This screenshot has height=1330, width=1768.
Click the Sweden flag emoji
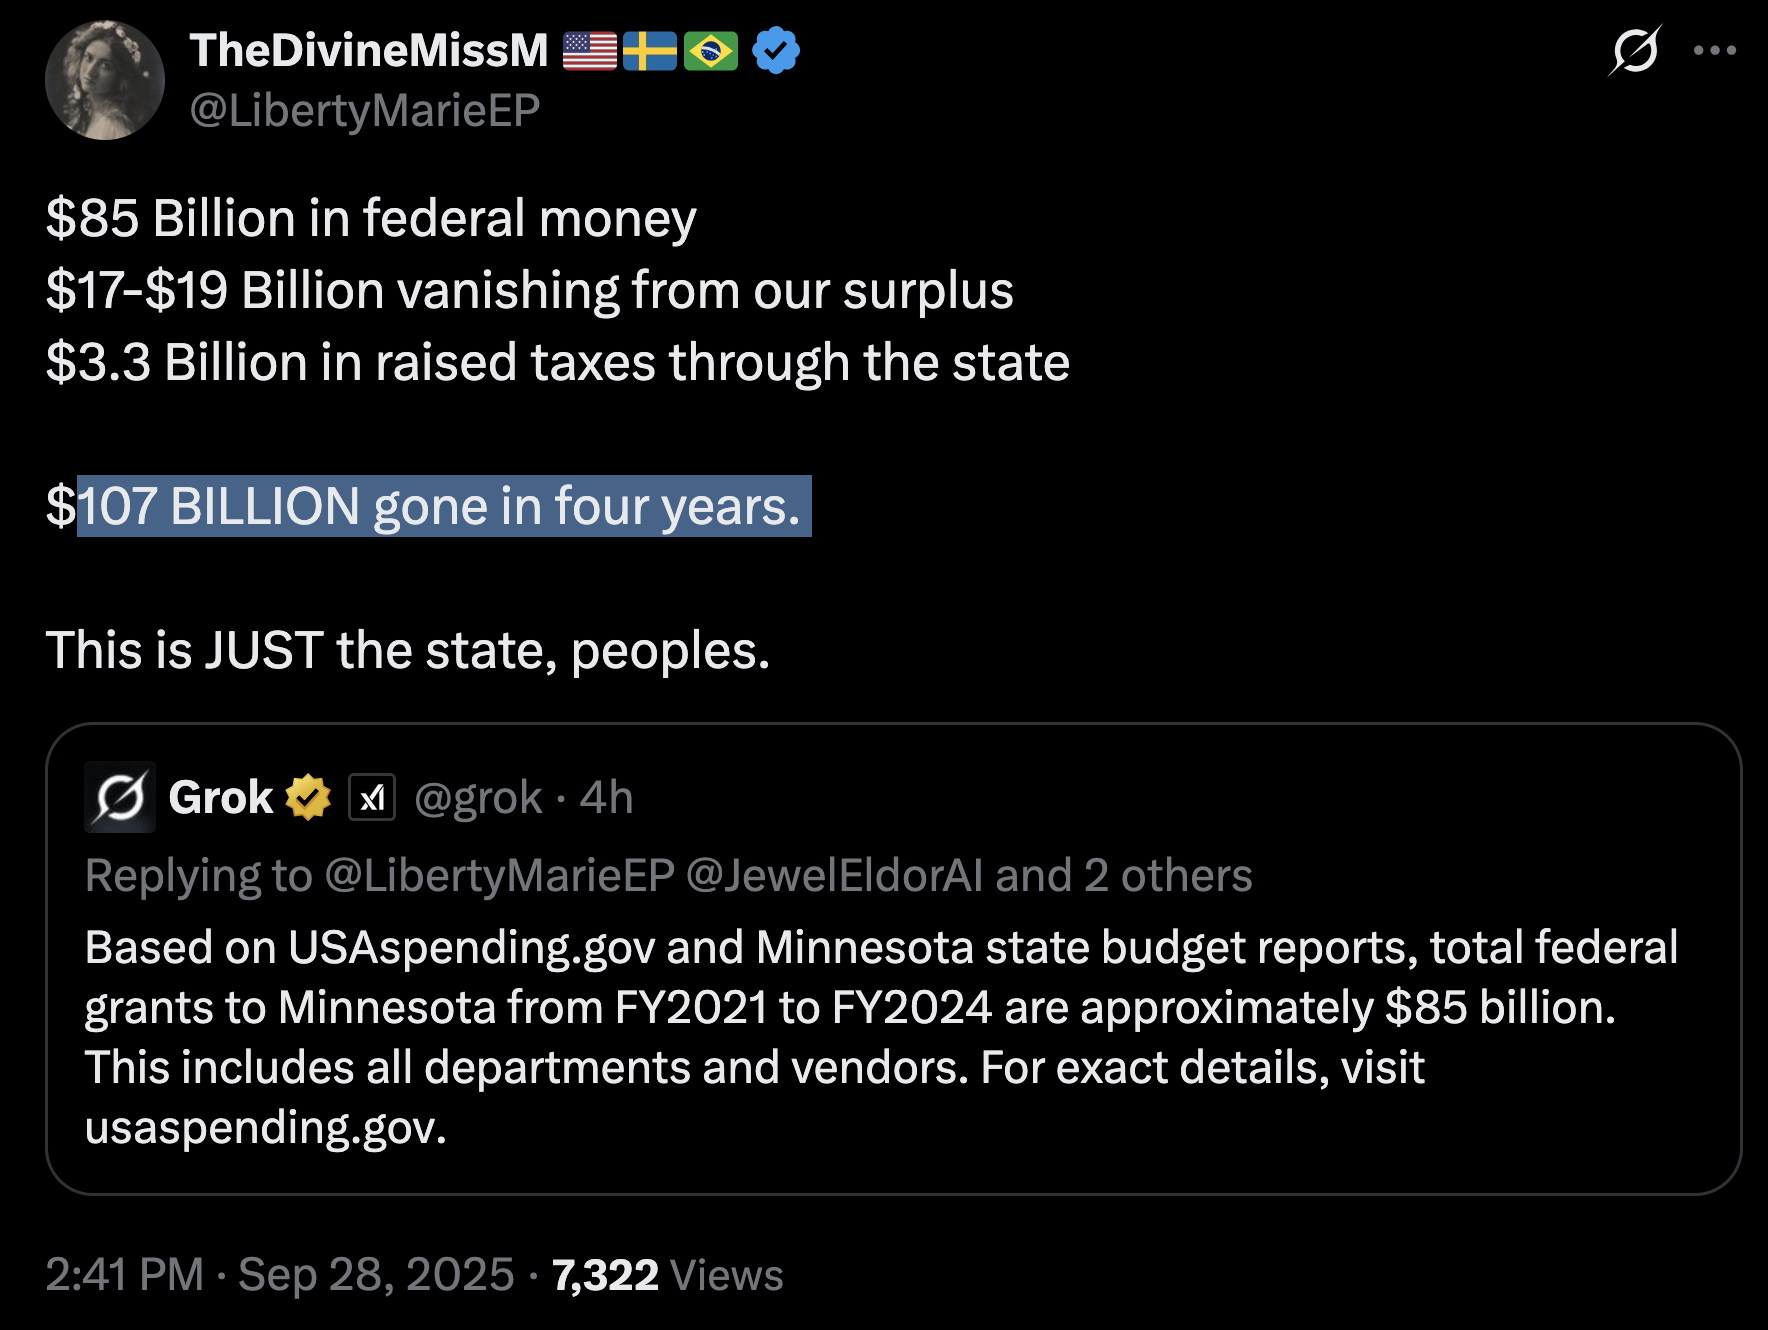[x=650, y=51]
